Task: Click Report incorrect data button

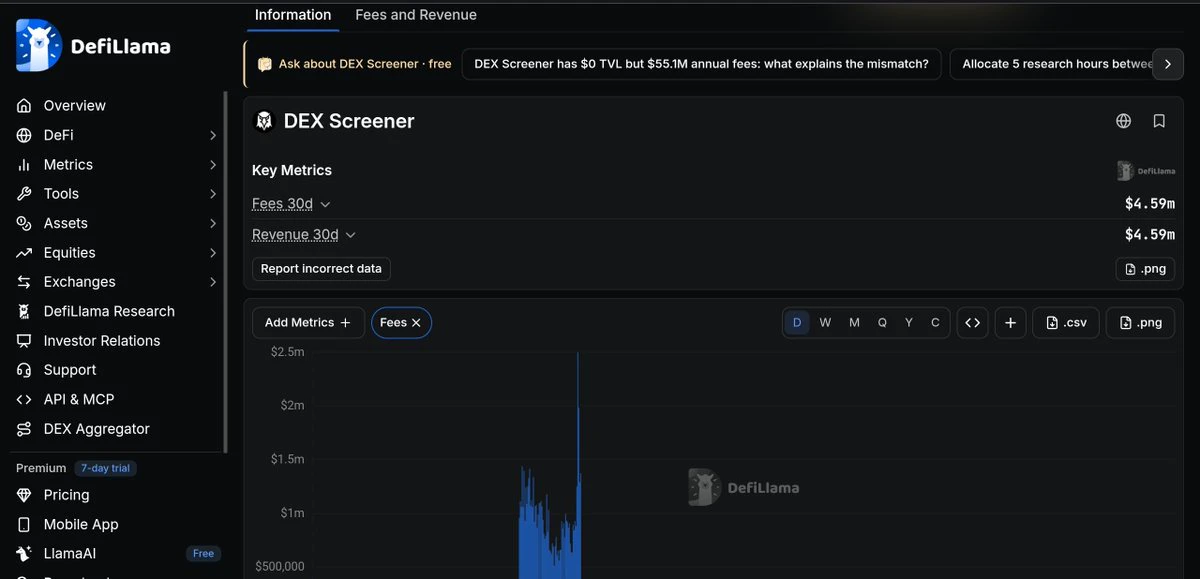Action: click(321, 269)
